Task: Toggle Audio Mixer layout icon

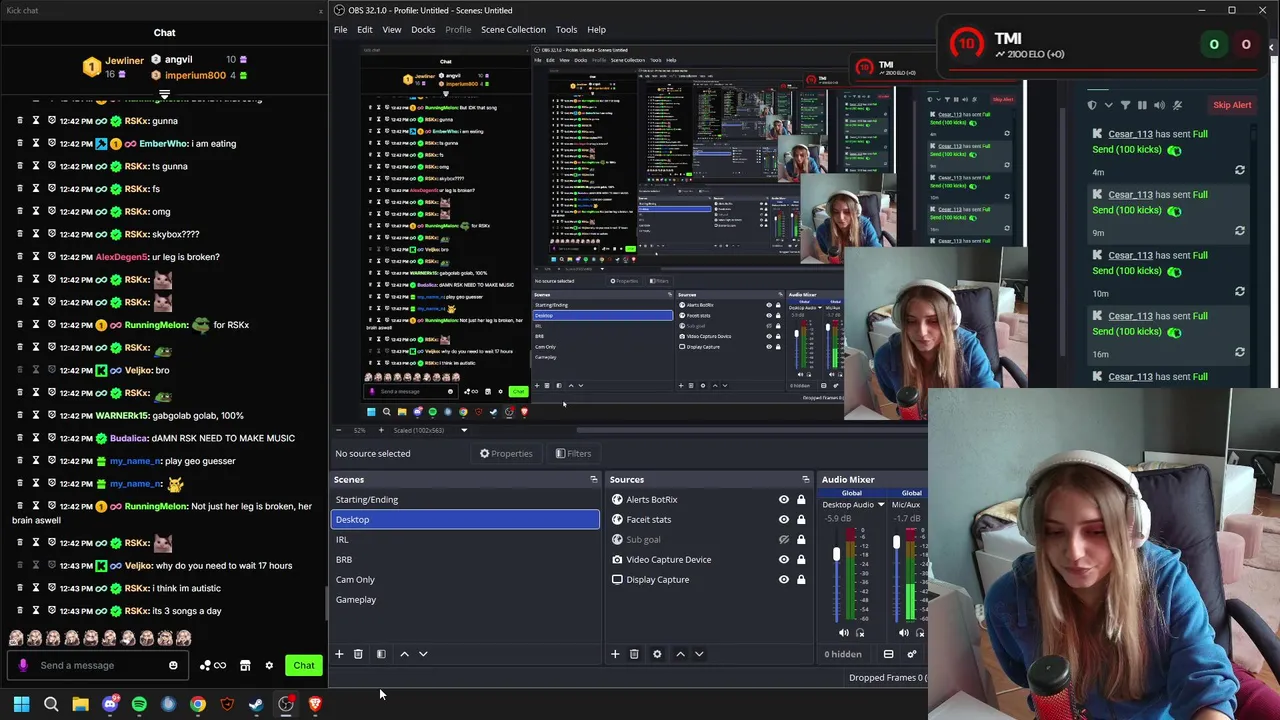Action: tap(888, 654)
